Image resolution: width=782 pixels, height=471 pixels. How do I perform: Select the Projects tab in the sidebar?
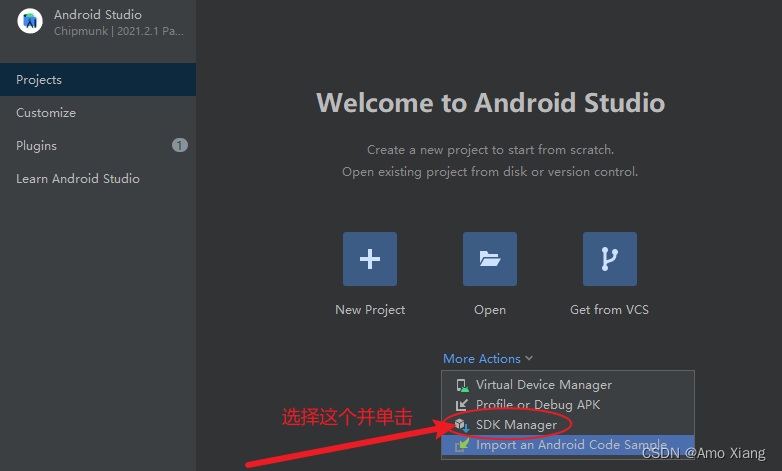coord(98,79)
